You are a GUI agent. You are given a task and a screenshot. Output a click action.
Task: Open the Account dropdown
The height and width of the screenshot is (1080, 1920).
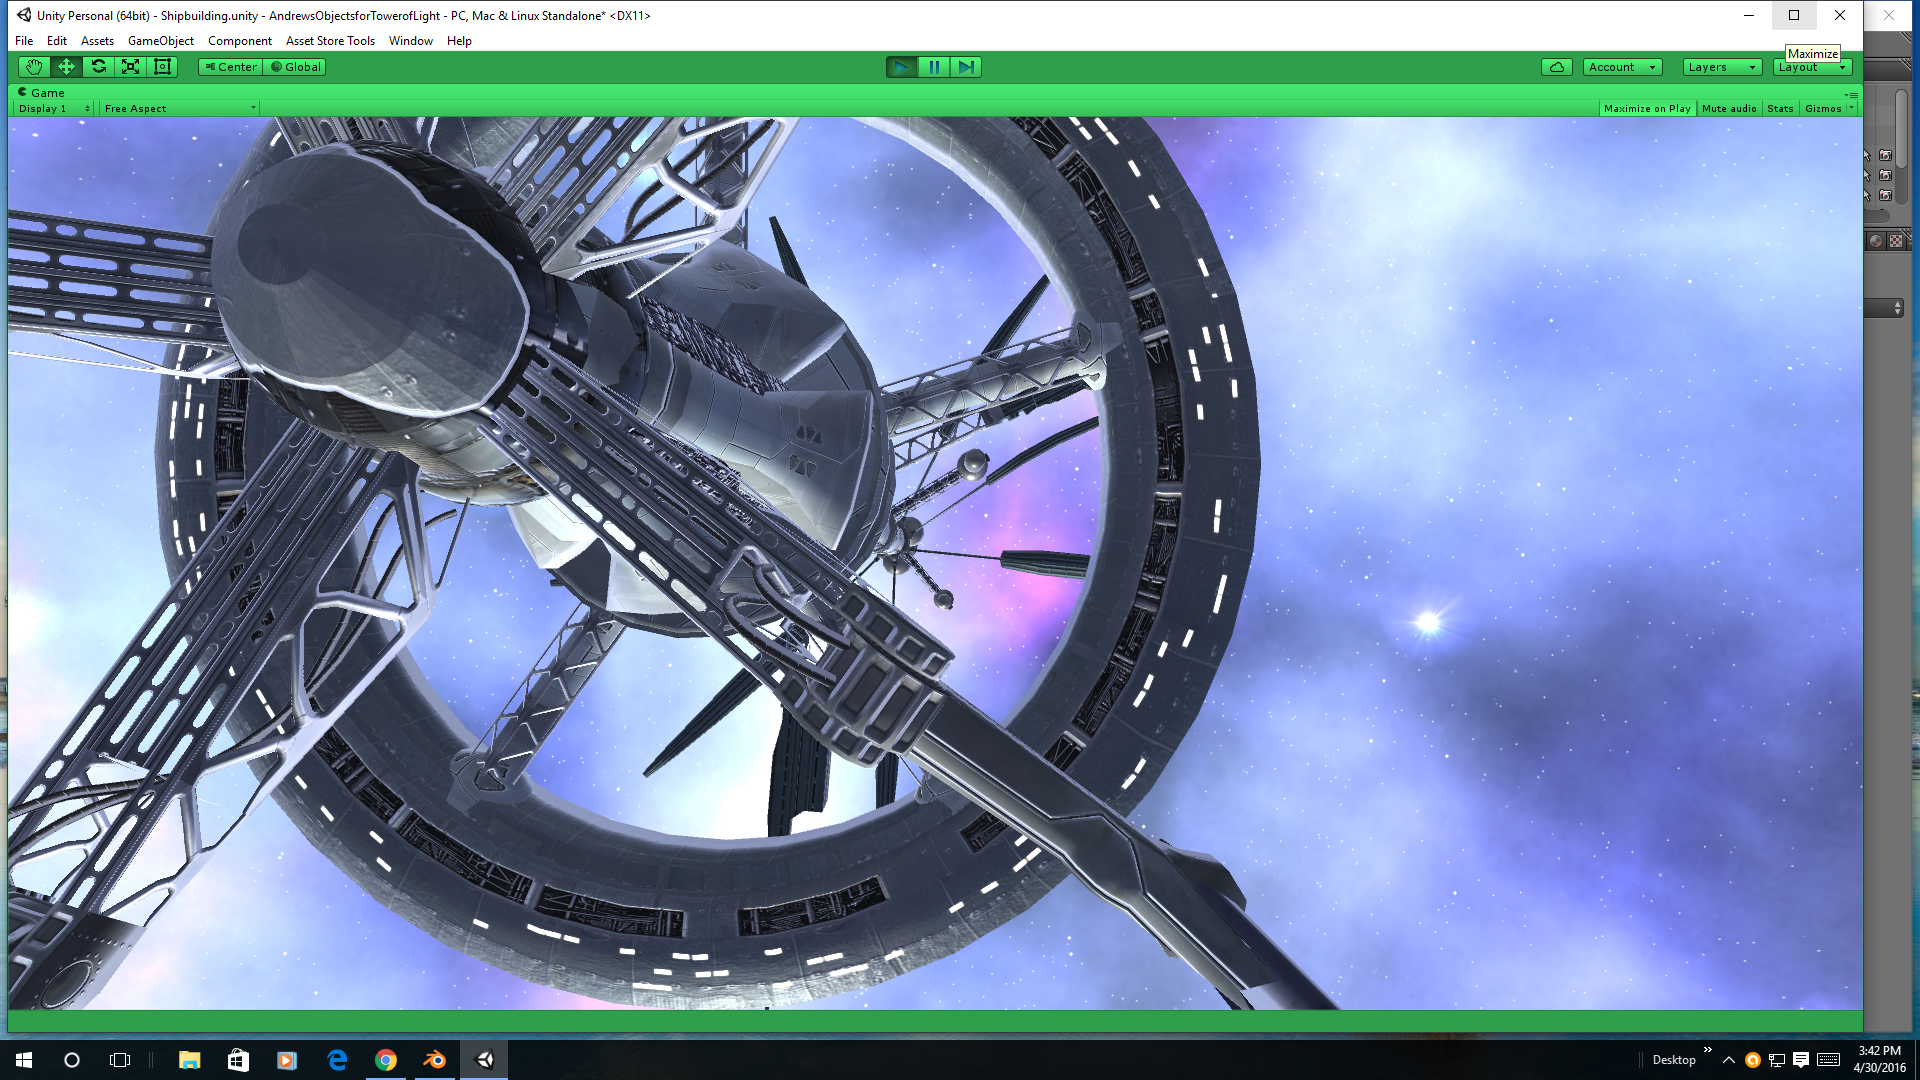1622,67
